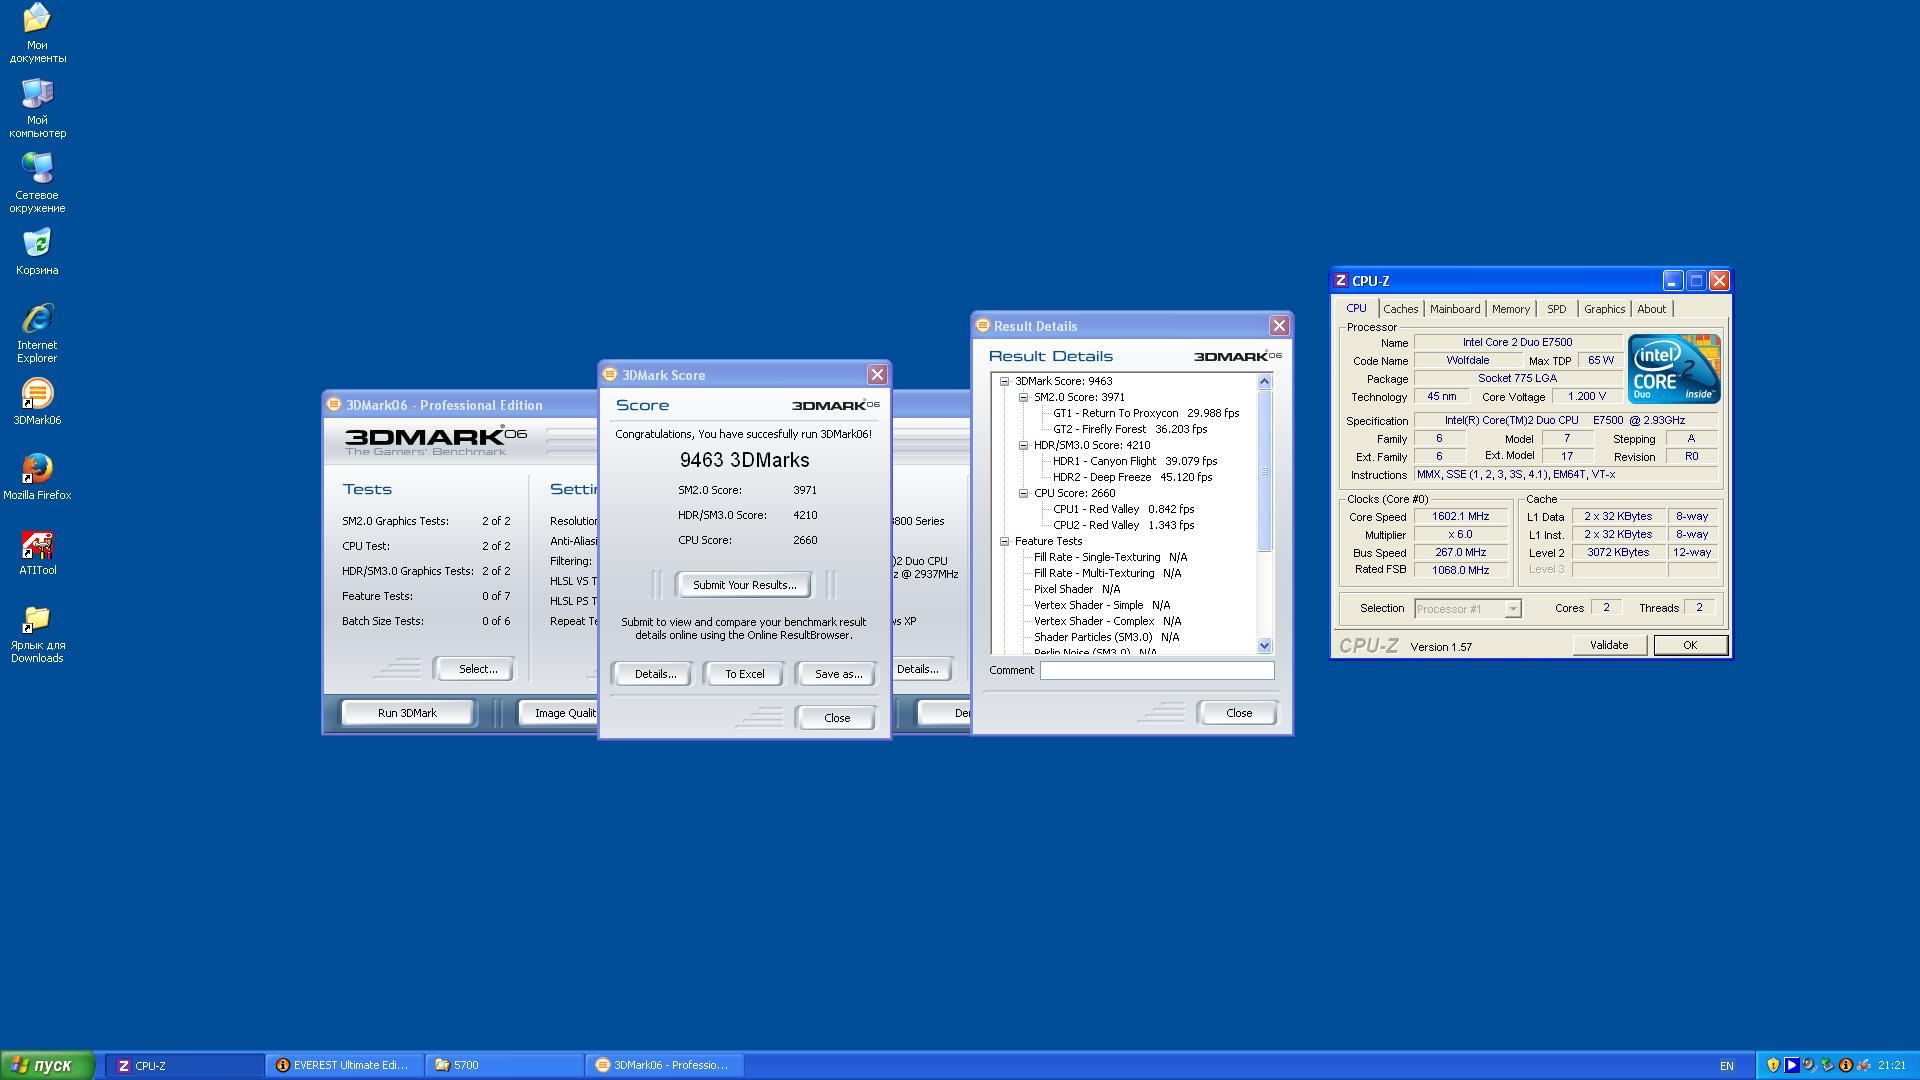The height and width of the screenshot is (1080, 1920).
Task: Click the Submit Your Results button
Action: 744,585
